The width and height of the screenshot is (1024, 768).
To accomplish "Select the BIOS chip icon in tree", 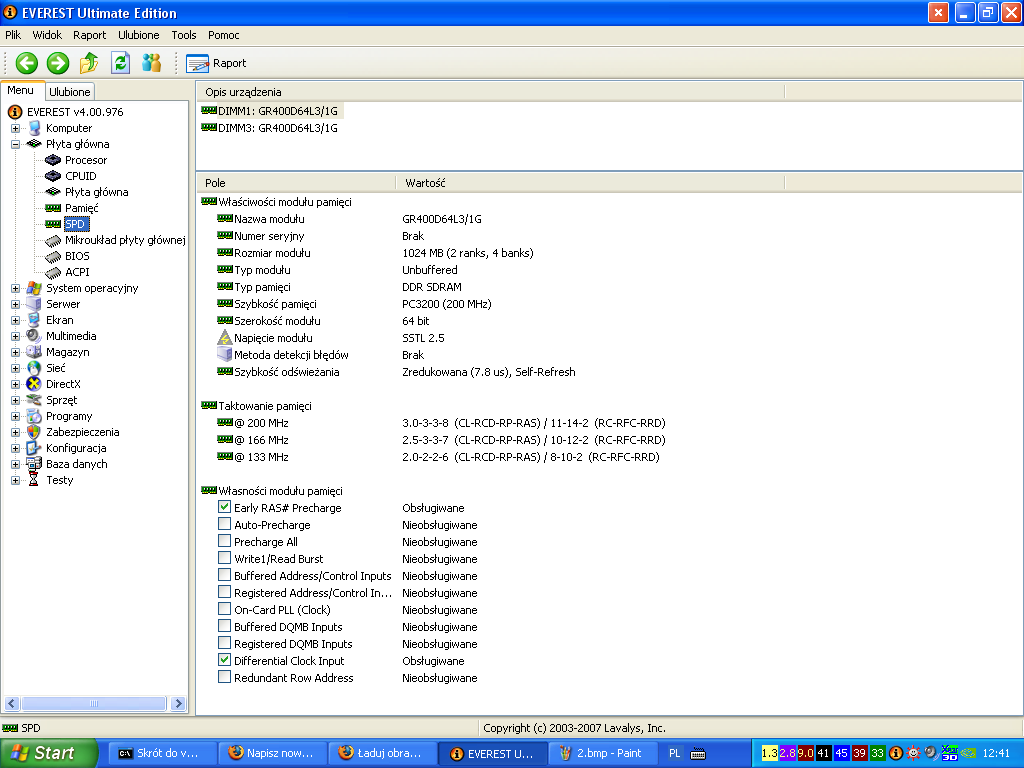I will point(53,256).
